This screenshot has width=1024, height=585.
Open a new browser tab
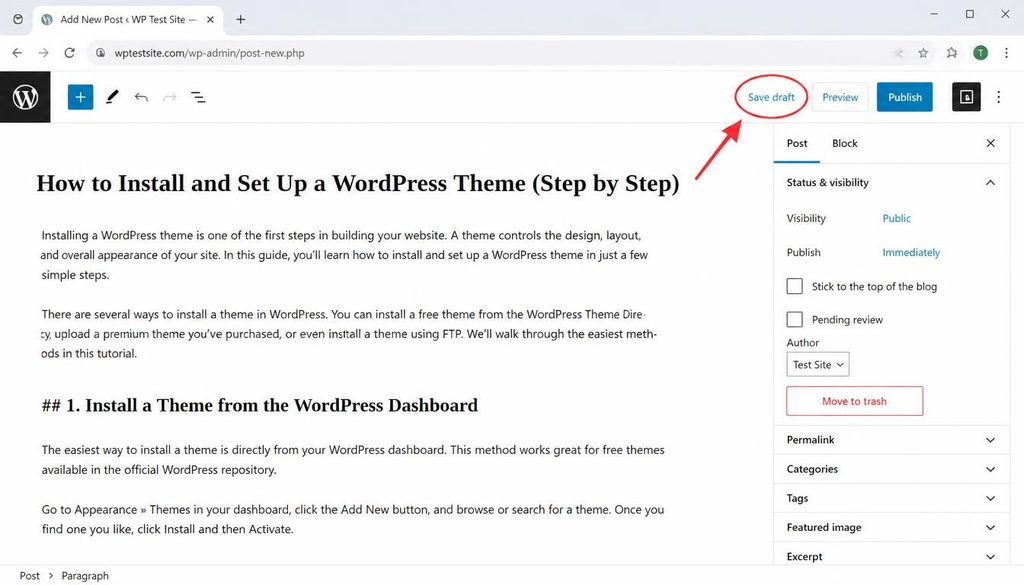click(x=240, y=20)
